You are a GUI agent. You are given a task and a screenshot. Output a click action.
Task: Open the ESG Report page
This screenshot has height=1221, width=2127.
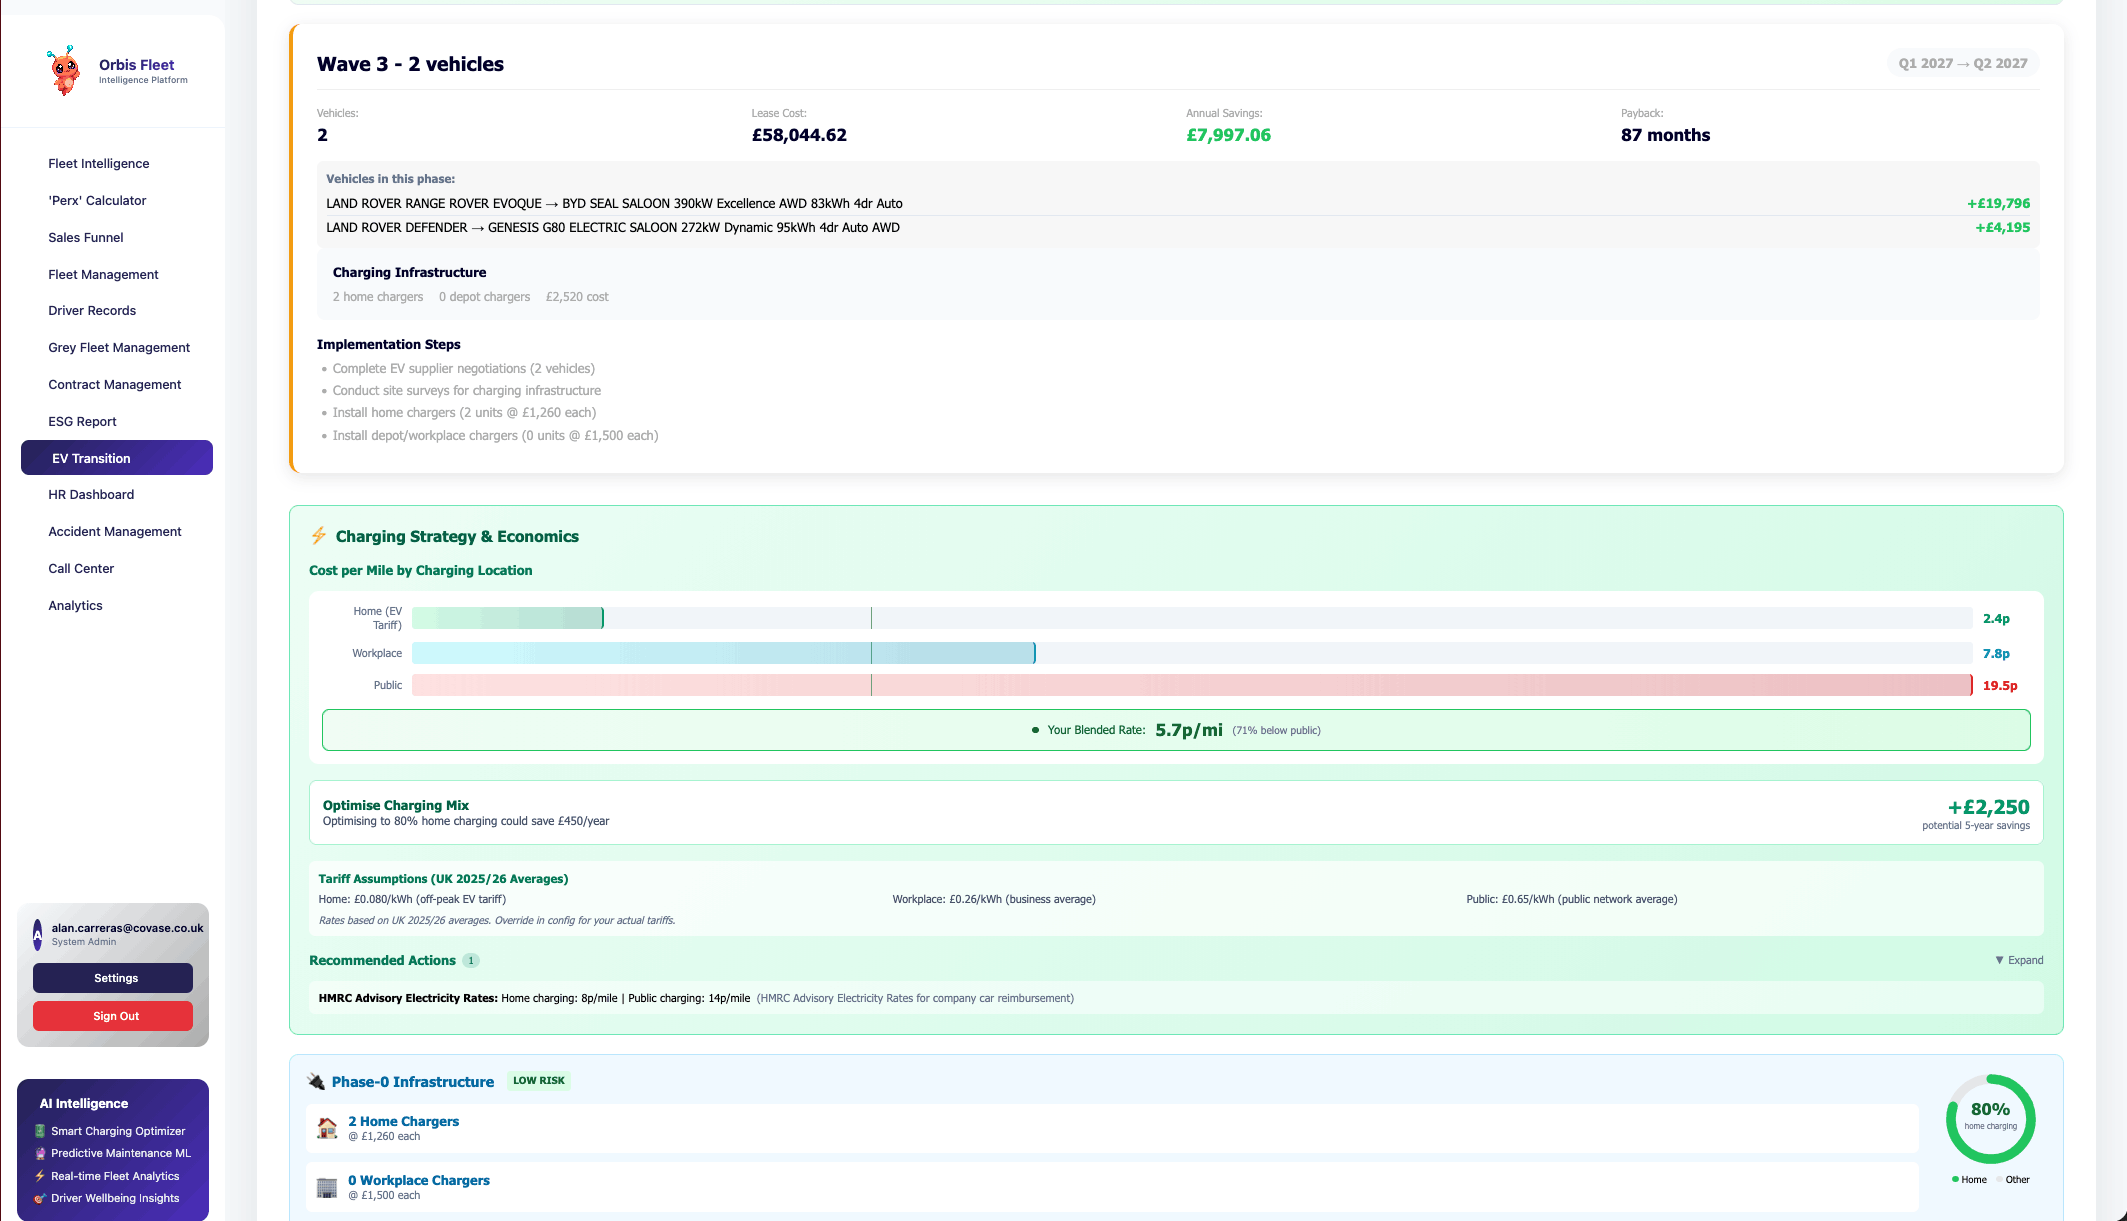(82, 422)
